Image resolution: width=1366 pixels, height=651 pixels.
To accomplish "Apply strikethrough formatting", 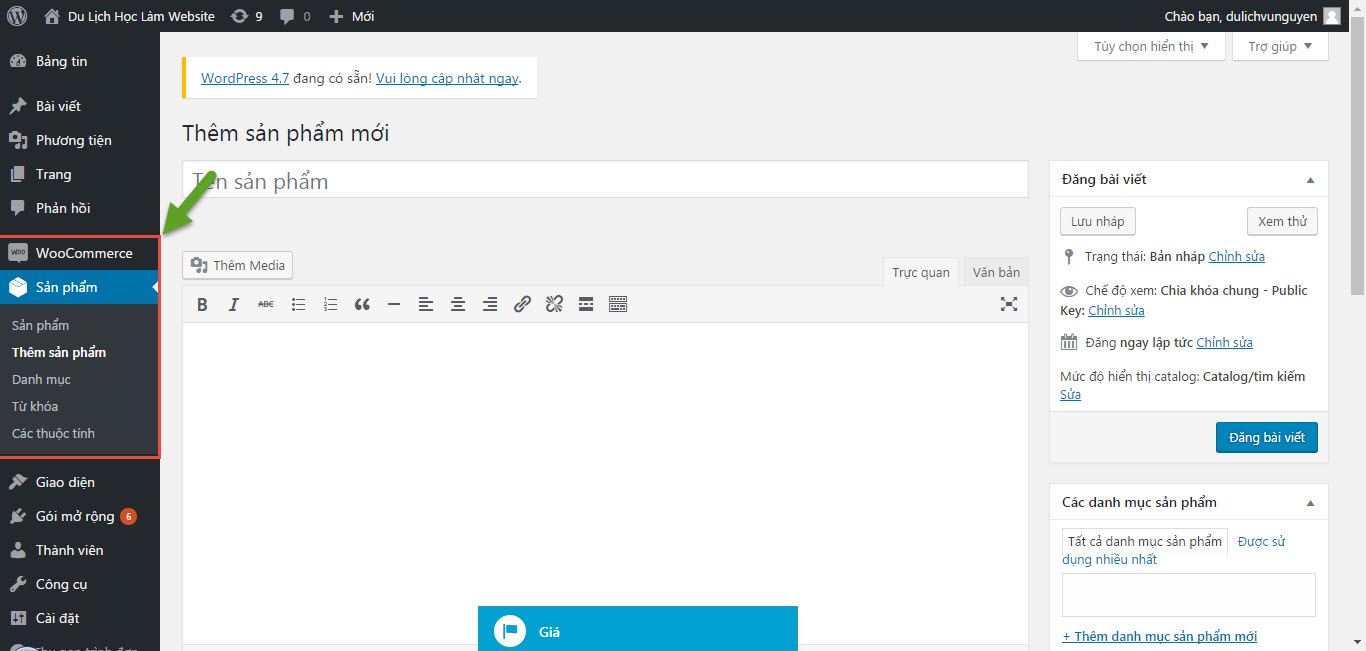I will pos(265,304).
